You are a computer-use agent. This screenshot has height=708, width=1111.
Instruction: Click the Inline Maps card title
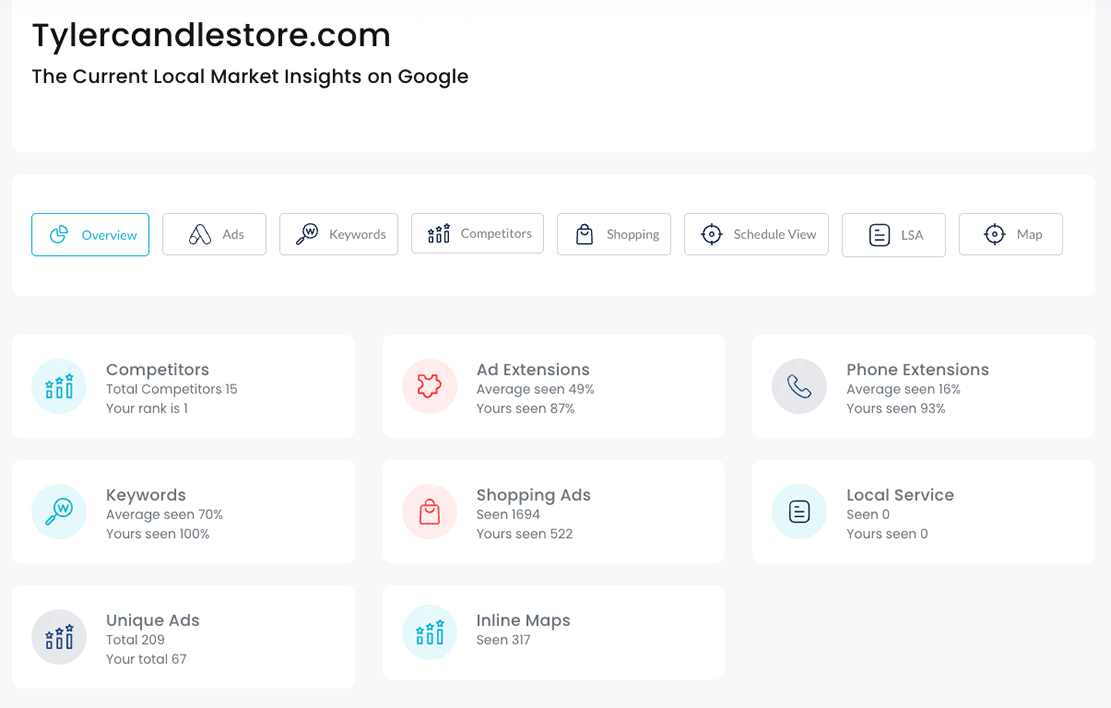(x=523, y=621)
